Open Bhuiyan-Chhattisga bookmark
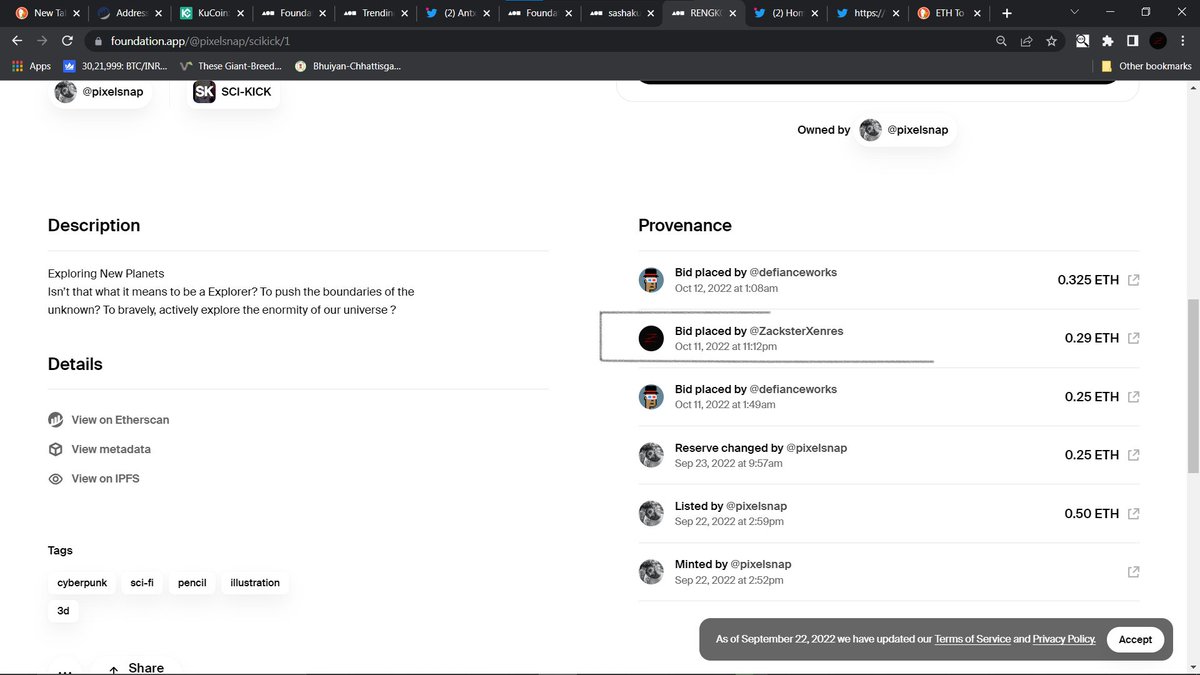 click(347, 66)
